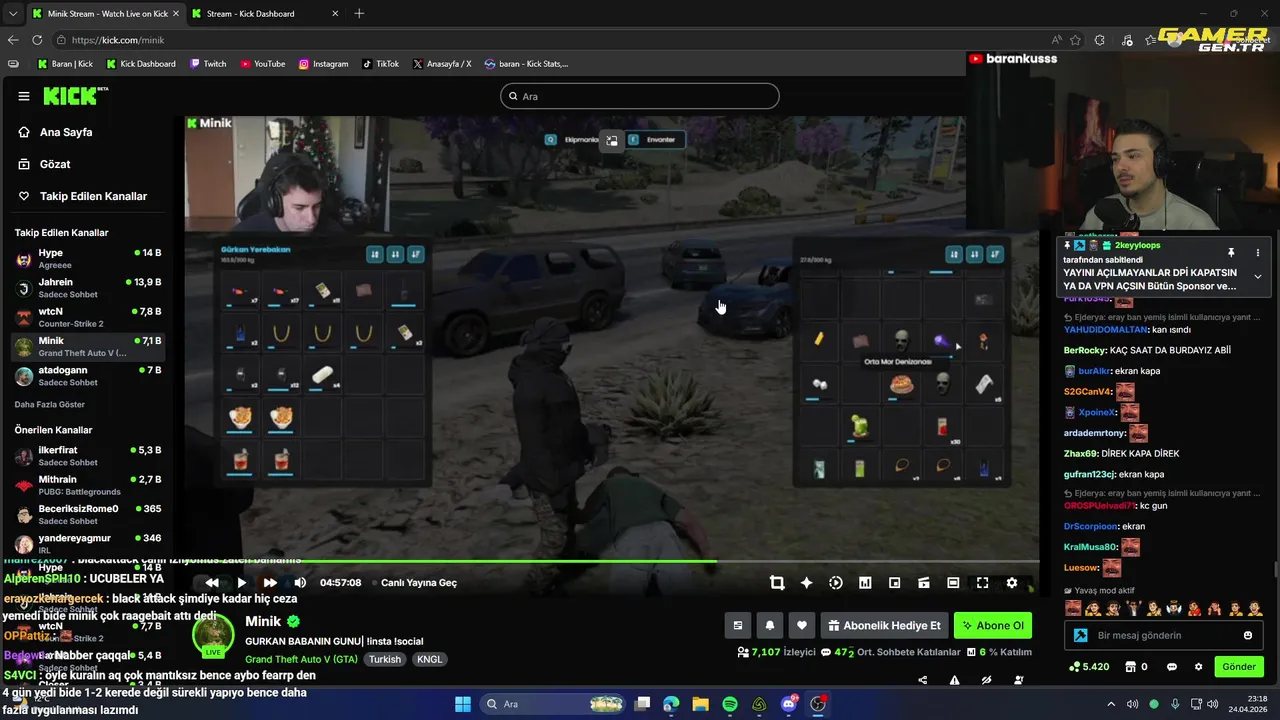This screenshot has height=720, width=1280.
Task: Toggle fullscreen mode in player
Action: click(982, 583)
